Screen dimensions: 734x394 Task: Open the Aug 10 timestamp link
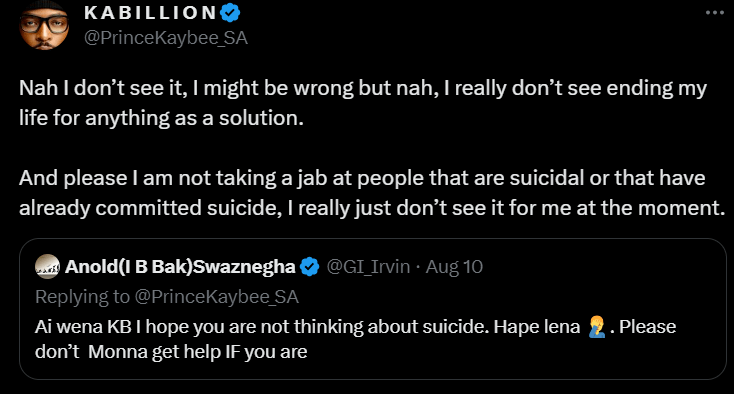point(454,267)
